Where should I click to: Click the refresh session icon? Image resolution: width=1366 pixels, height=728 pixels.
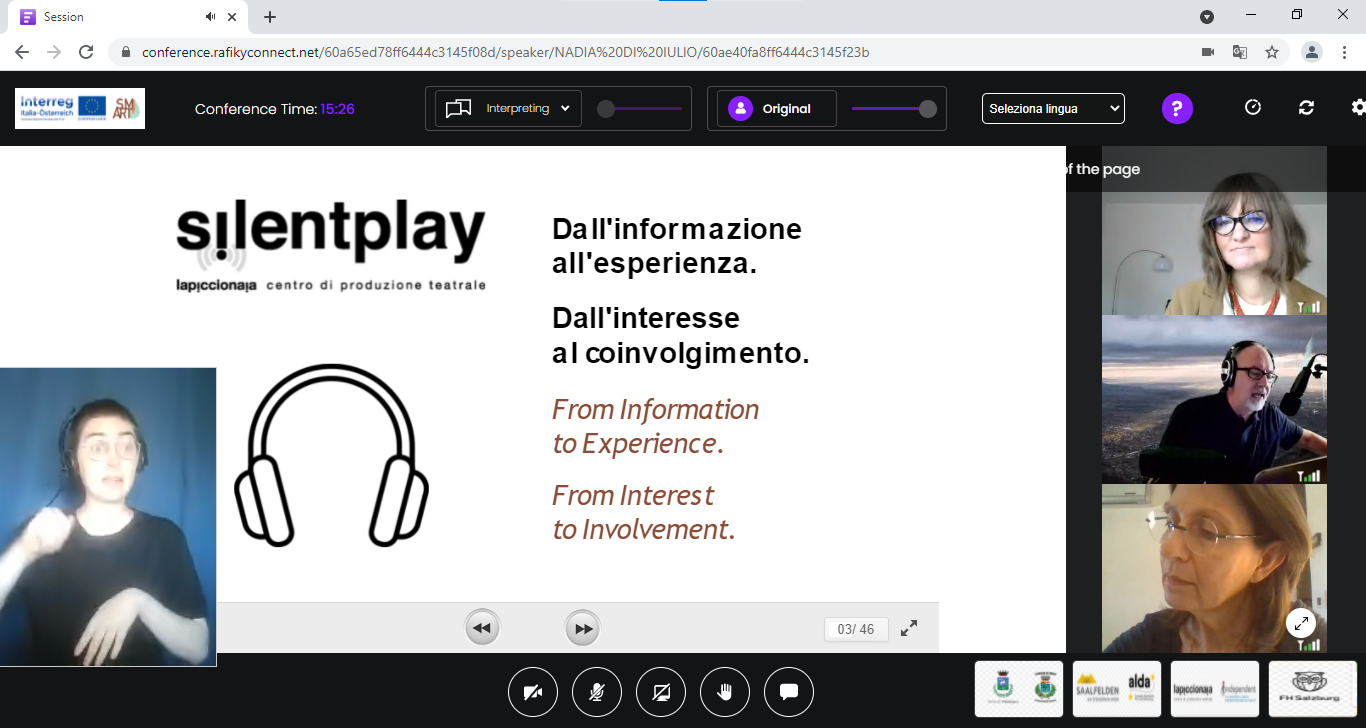1306,108
